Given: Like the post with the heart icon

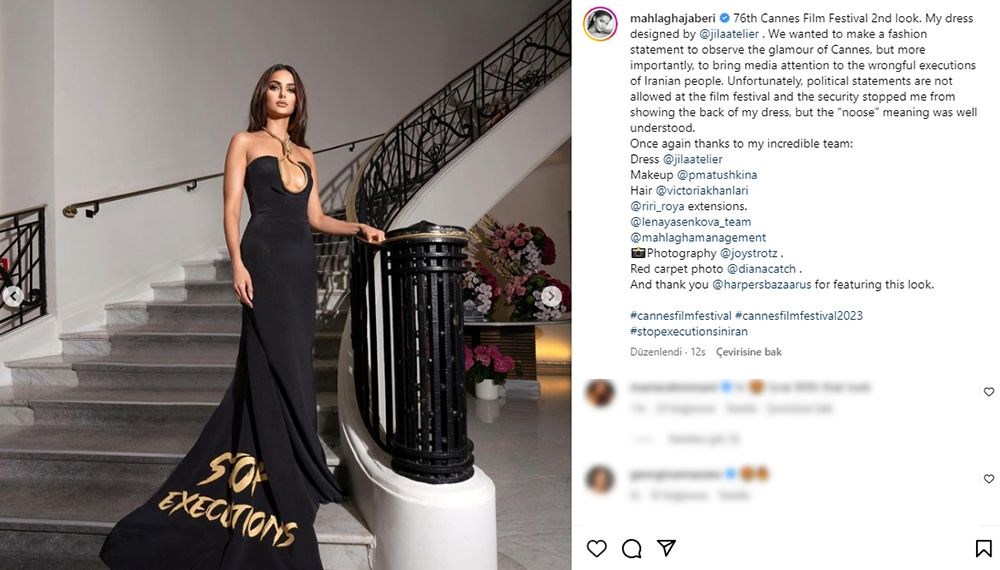Looking at the screenshot, I should (596, 548).
